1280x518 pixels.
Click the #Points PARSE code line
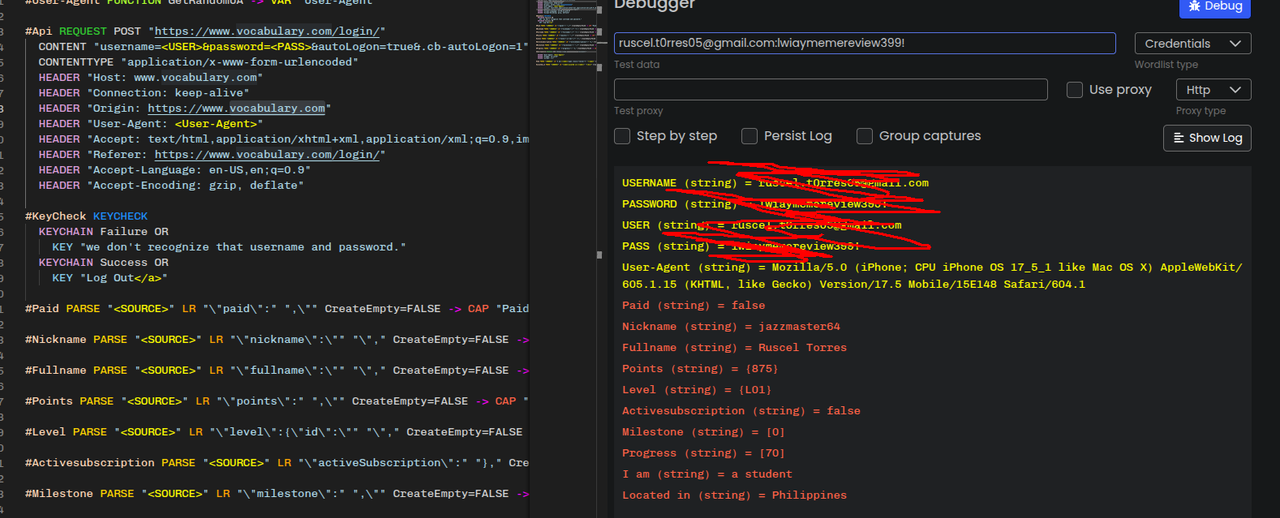(x=277, y=402)
